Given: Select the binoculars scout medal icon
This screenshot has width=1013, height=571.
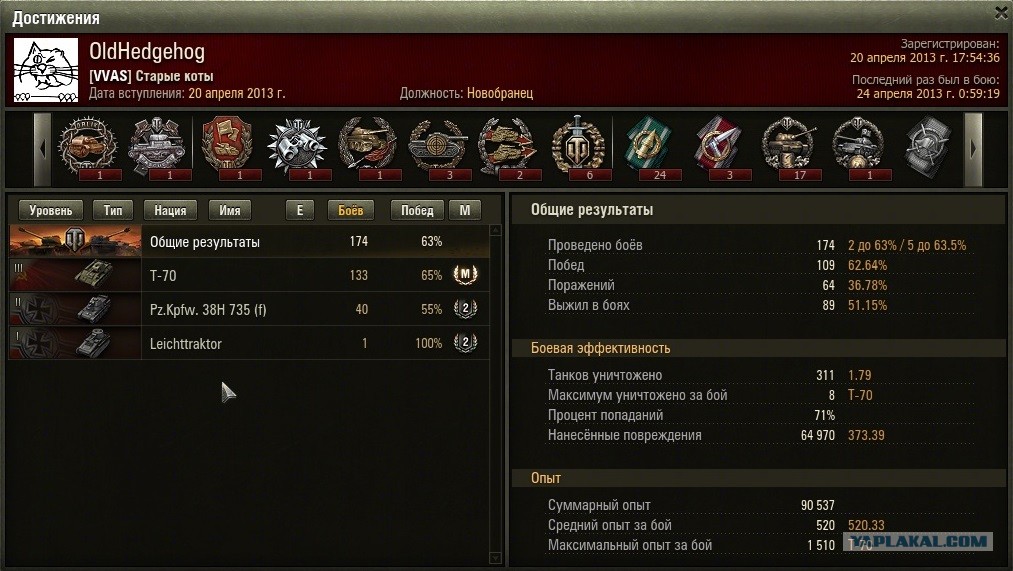Looking at the screenshot, I should [x=298, y=147].
